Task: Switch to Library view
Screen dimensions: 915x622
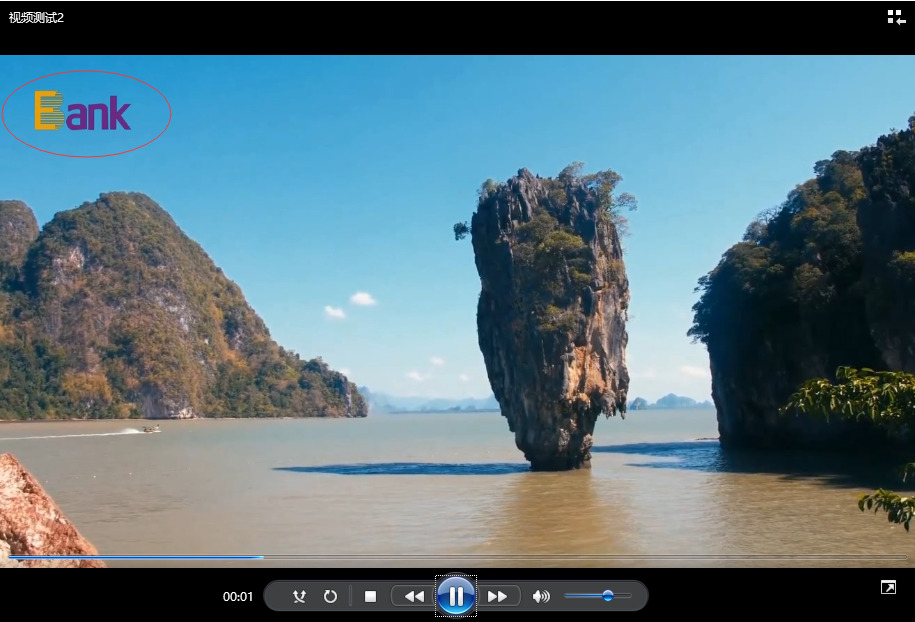Action: pyautogui.click(x=895, y=17)
